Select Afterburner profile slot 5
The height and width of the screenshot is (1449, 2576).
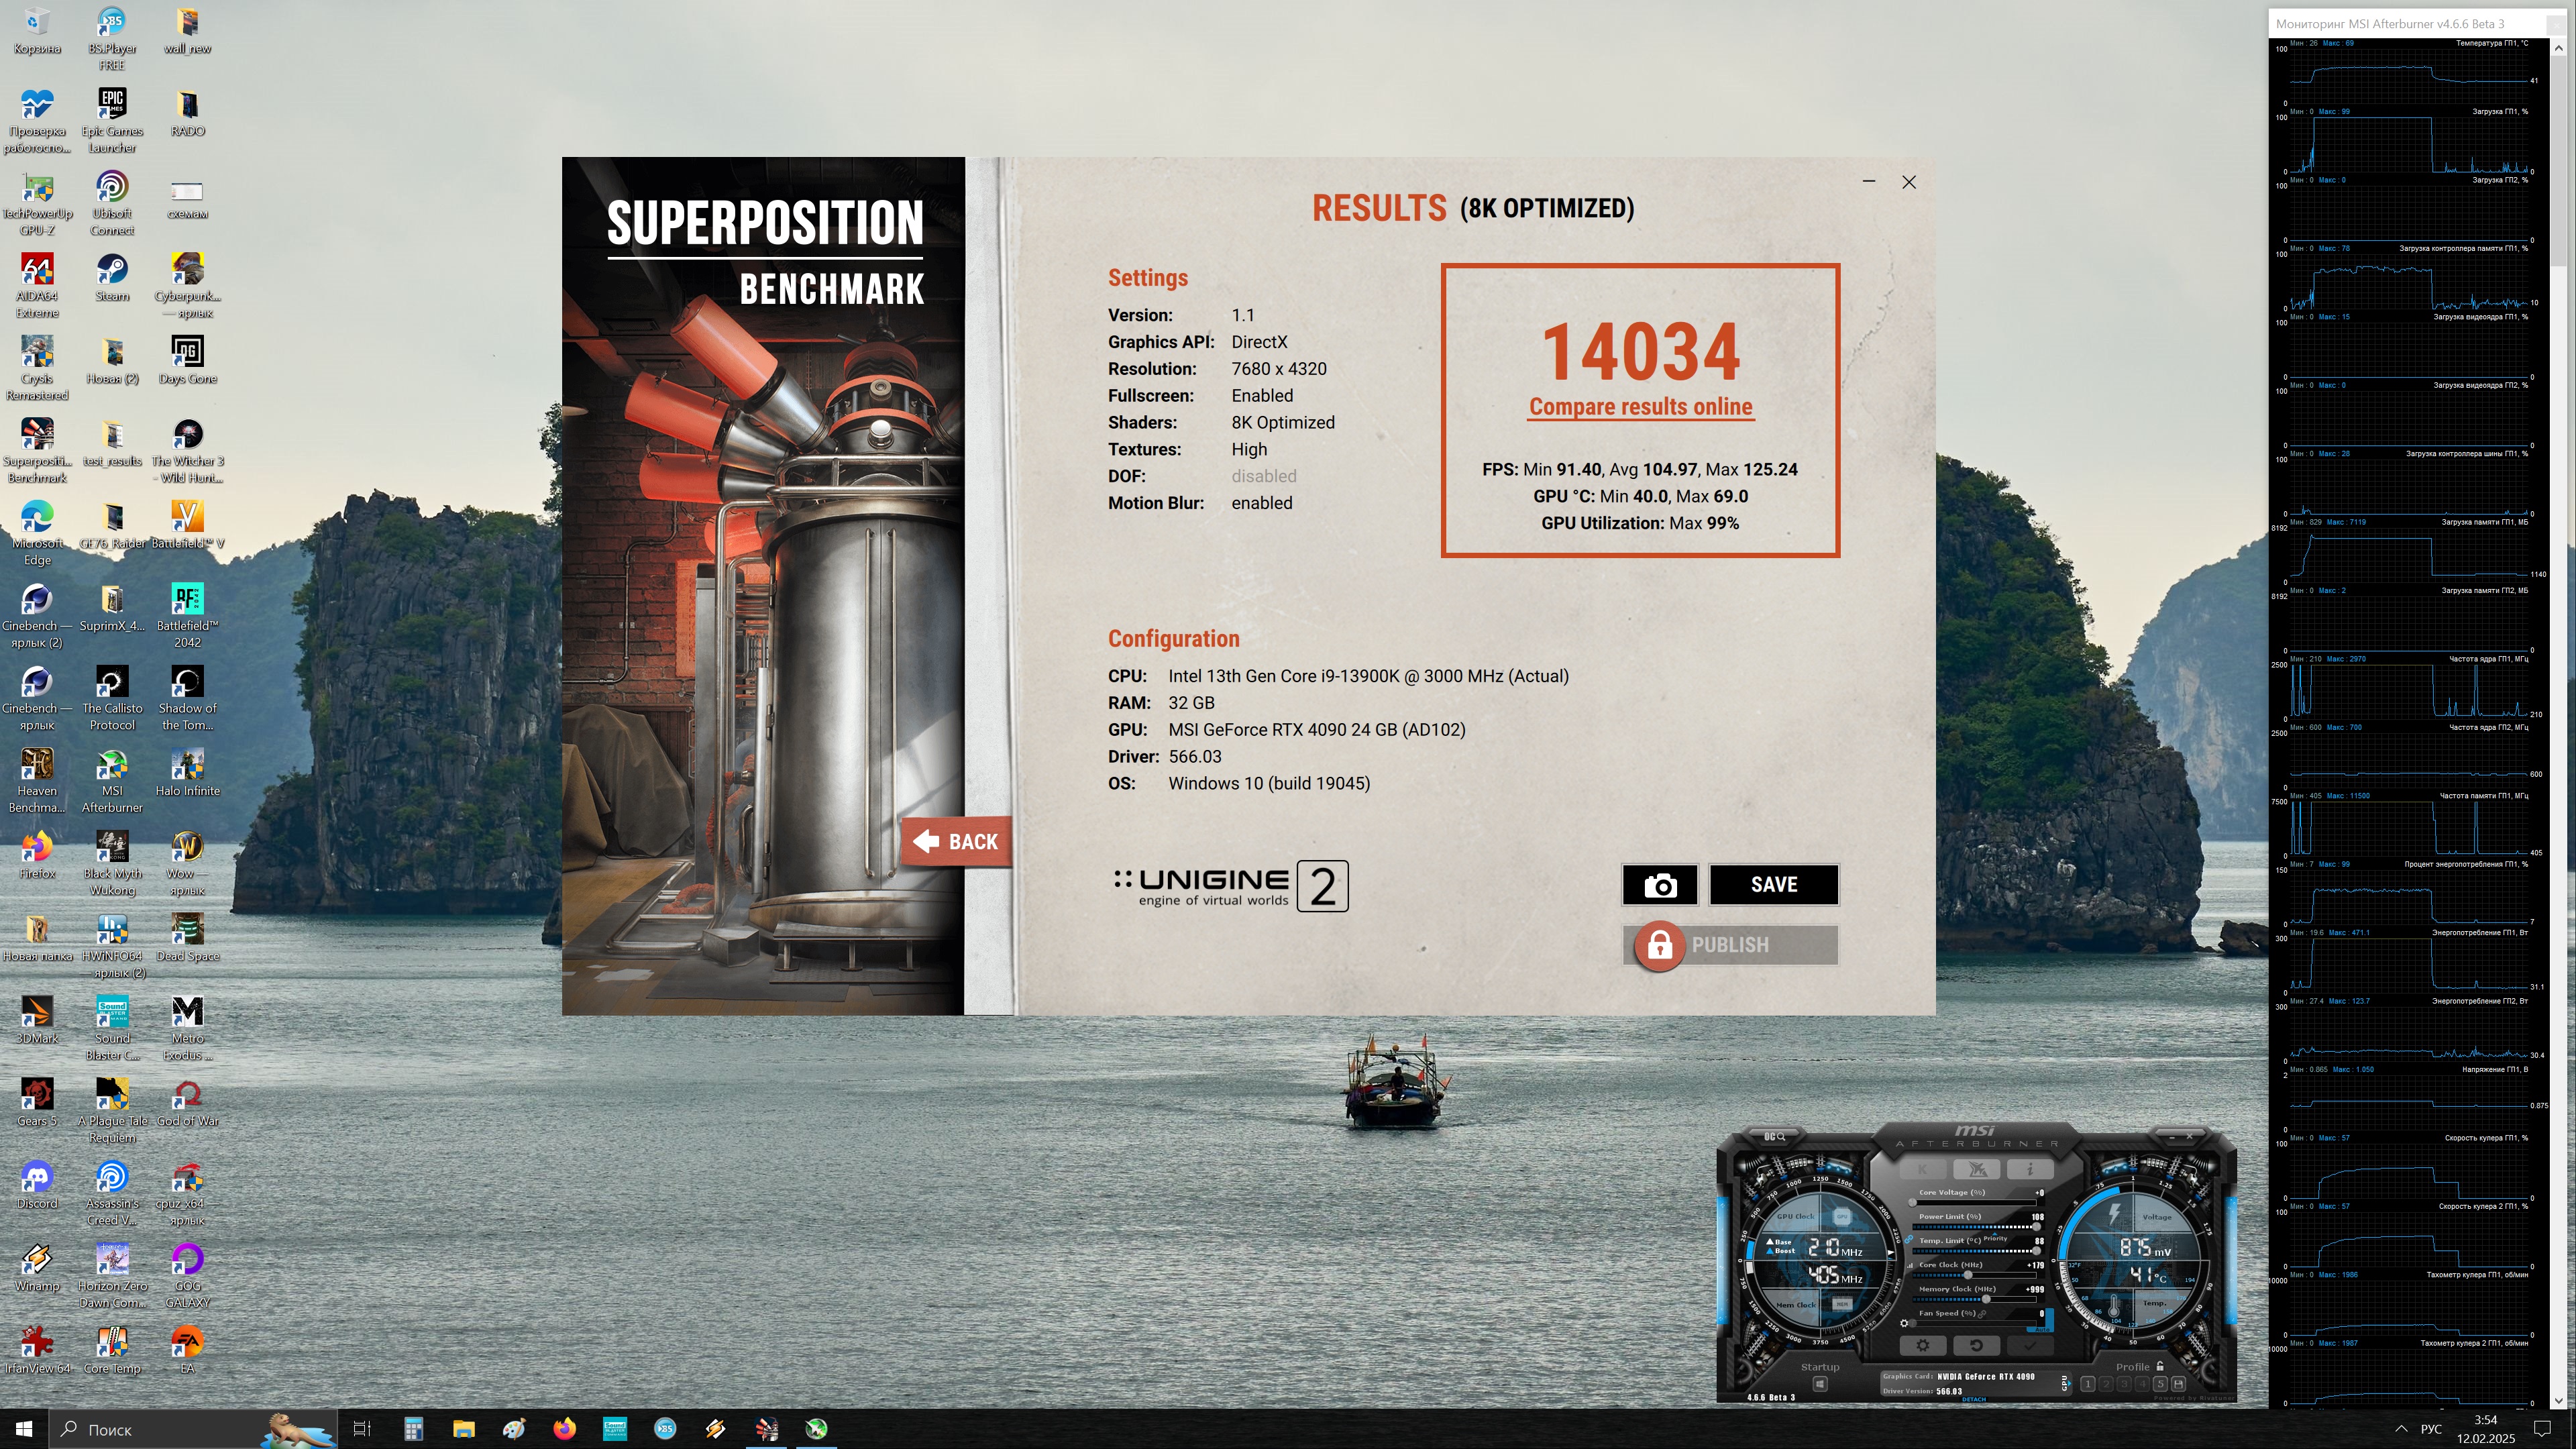coord(2160,1384)
